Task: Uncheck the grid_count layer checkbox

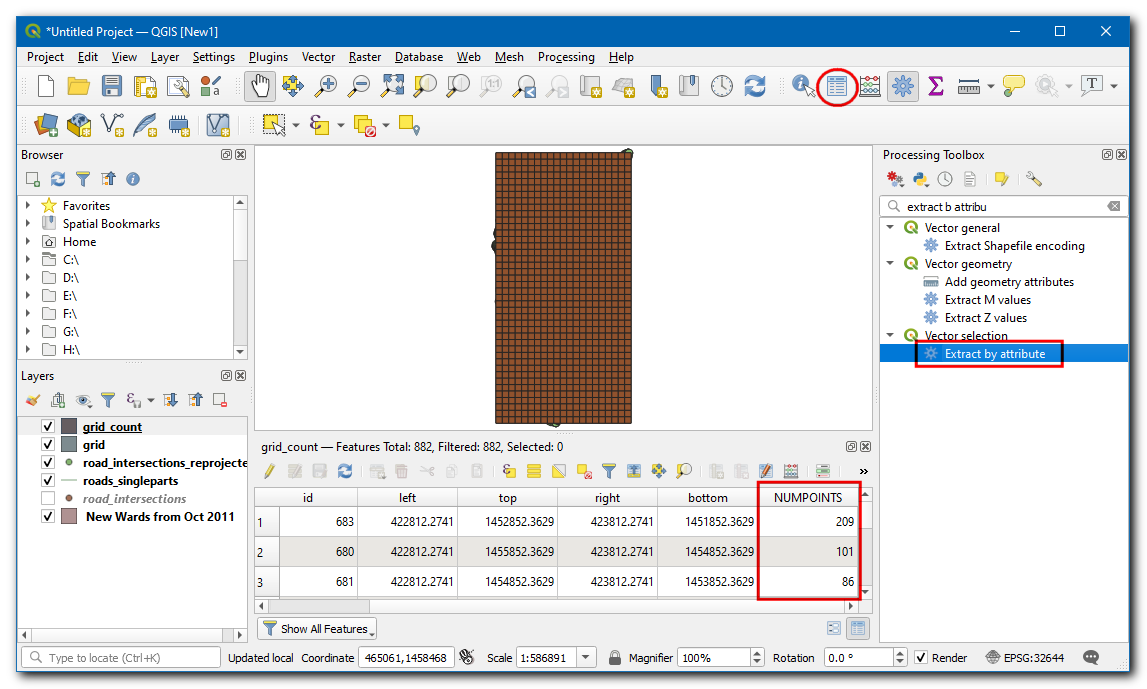Action: [47, 427]
